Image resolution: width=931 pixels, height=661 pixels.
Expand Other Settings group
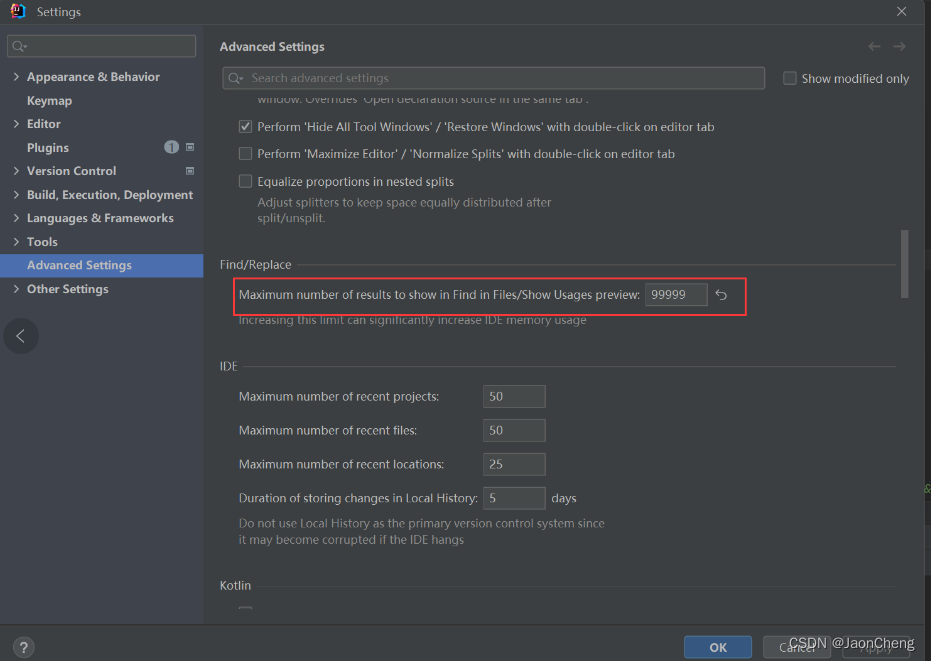16,289
